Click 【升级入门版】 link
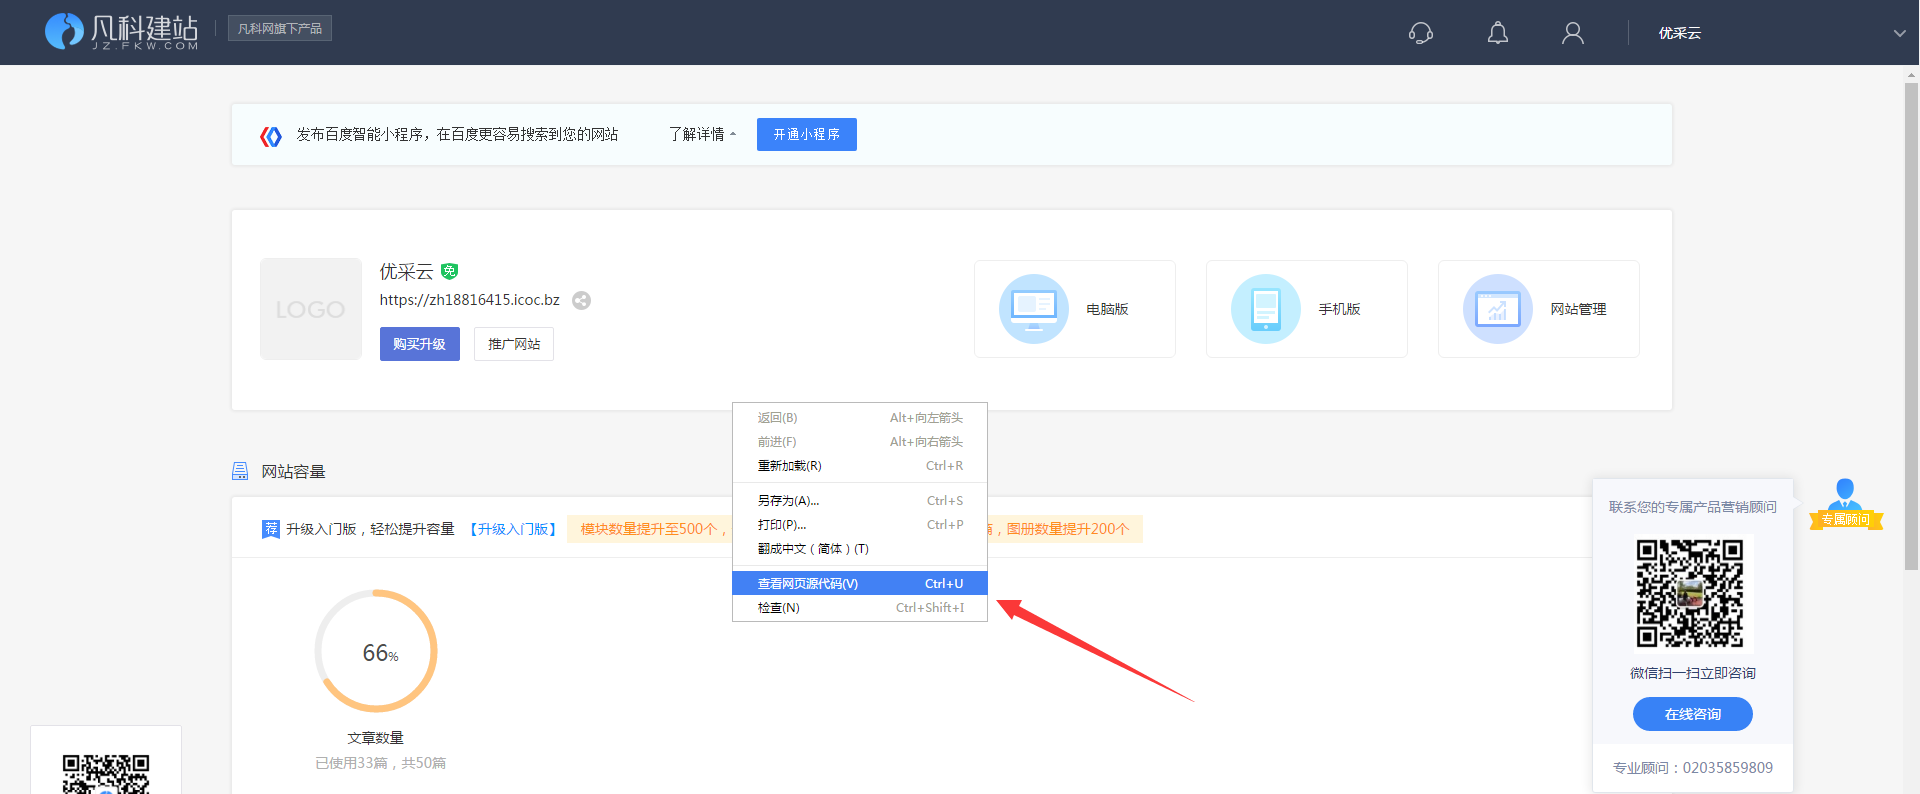Image resolution: width=1920 pixels, height=794 pixels. click(x=512, y=529)
